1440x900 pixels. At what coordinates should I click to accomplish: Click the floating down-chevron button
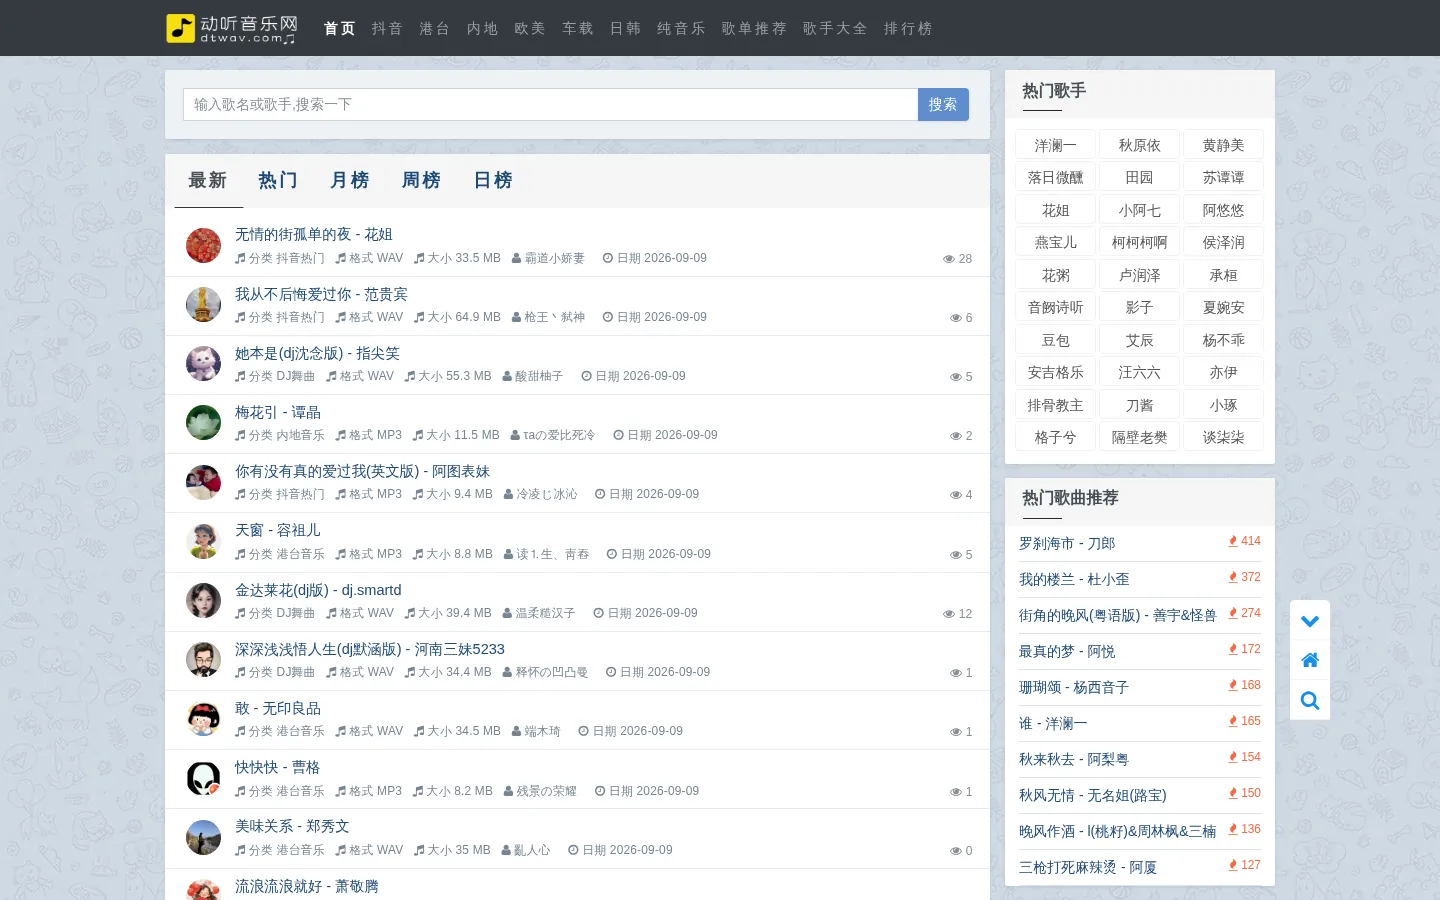[x=1310, y=621]
